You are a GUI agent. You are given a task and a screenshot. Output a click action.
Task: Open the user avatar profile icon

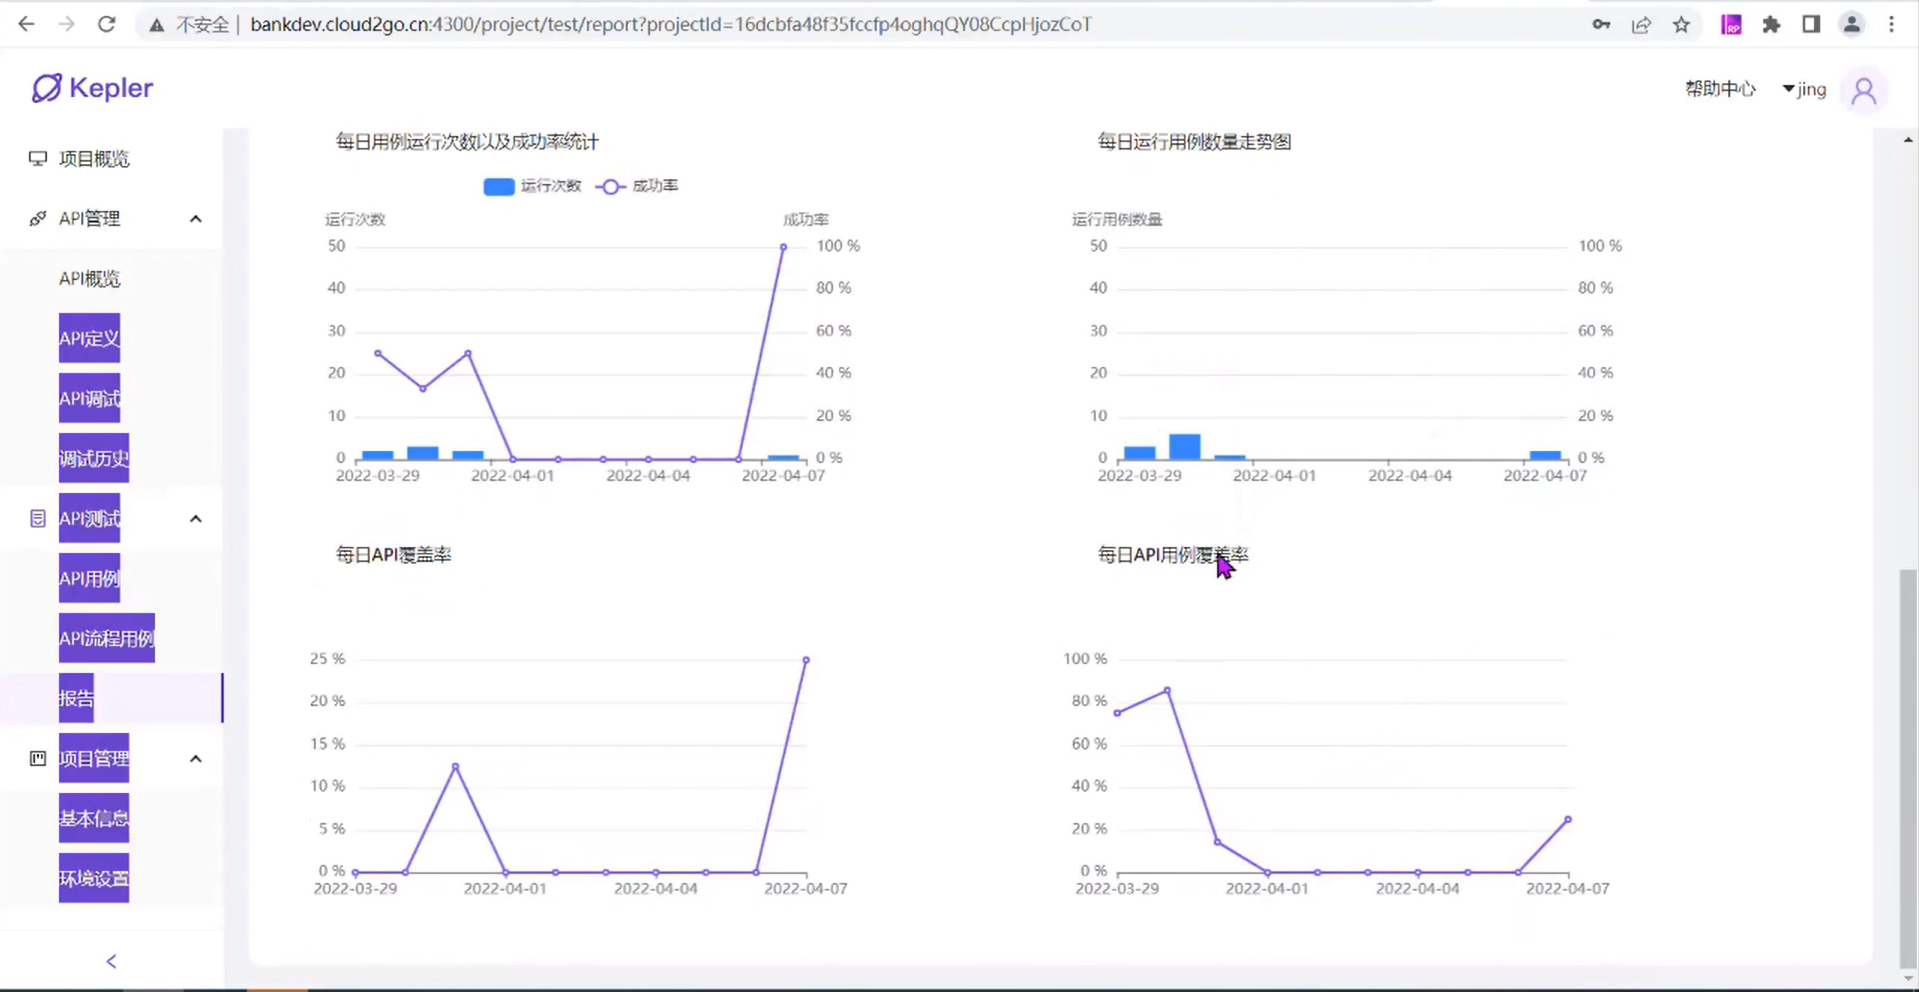click(1863, 91)
